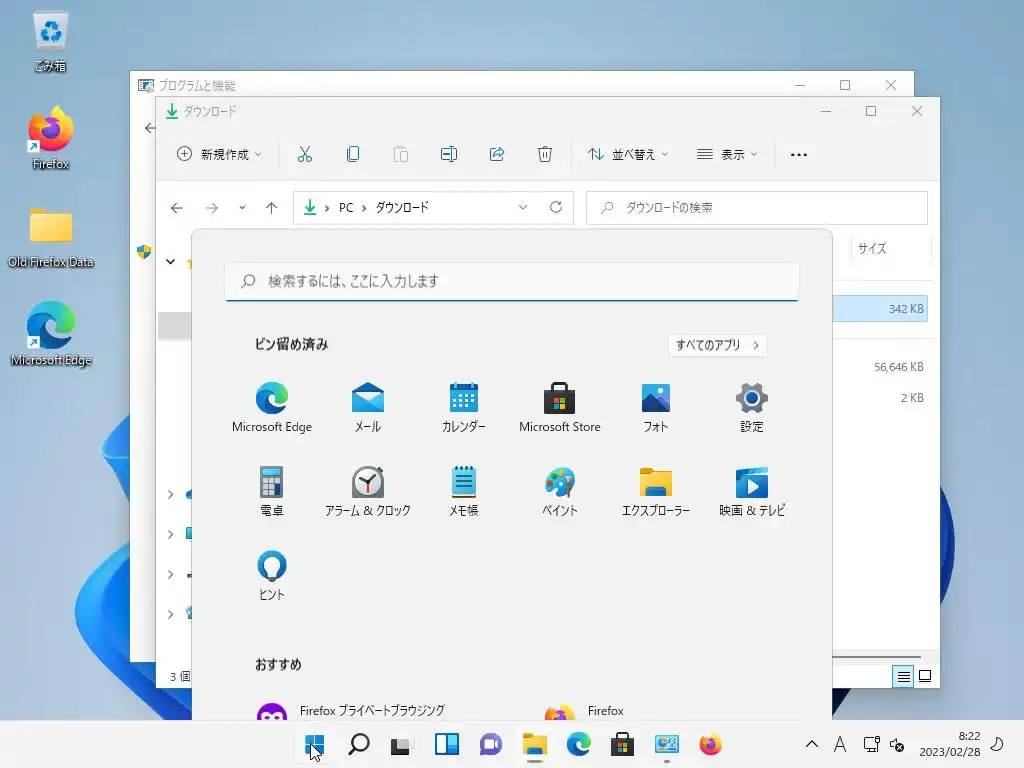Open the メモ帳 notepad app
The height and width of the screenshot is (768, 1024).
[x=464, y=491]
